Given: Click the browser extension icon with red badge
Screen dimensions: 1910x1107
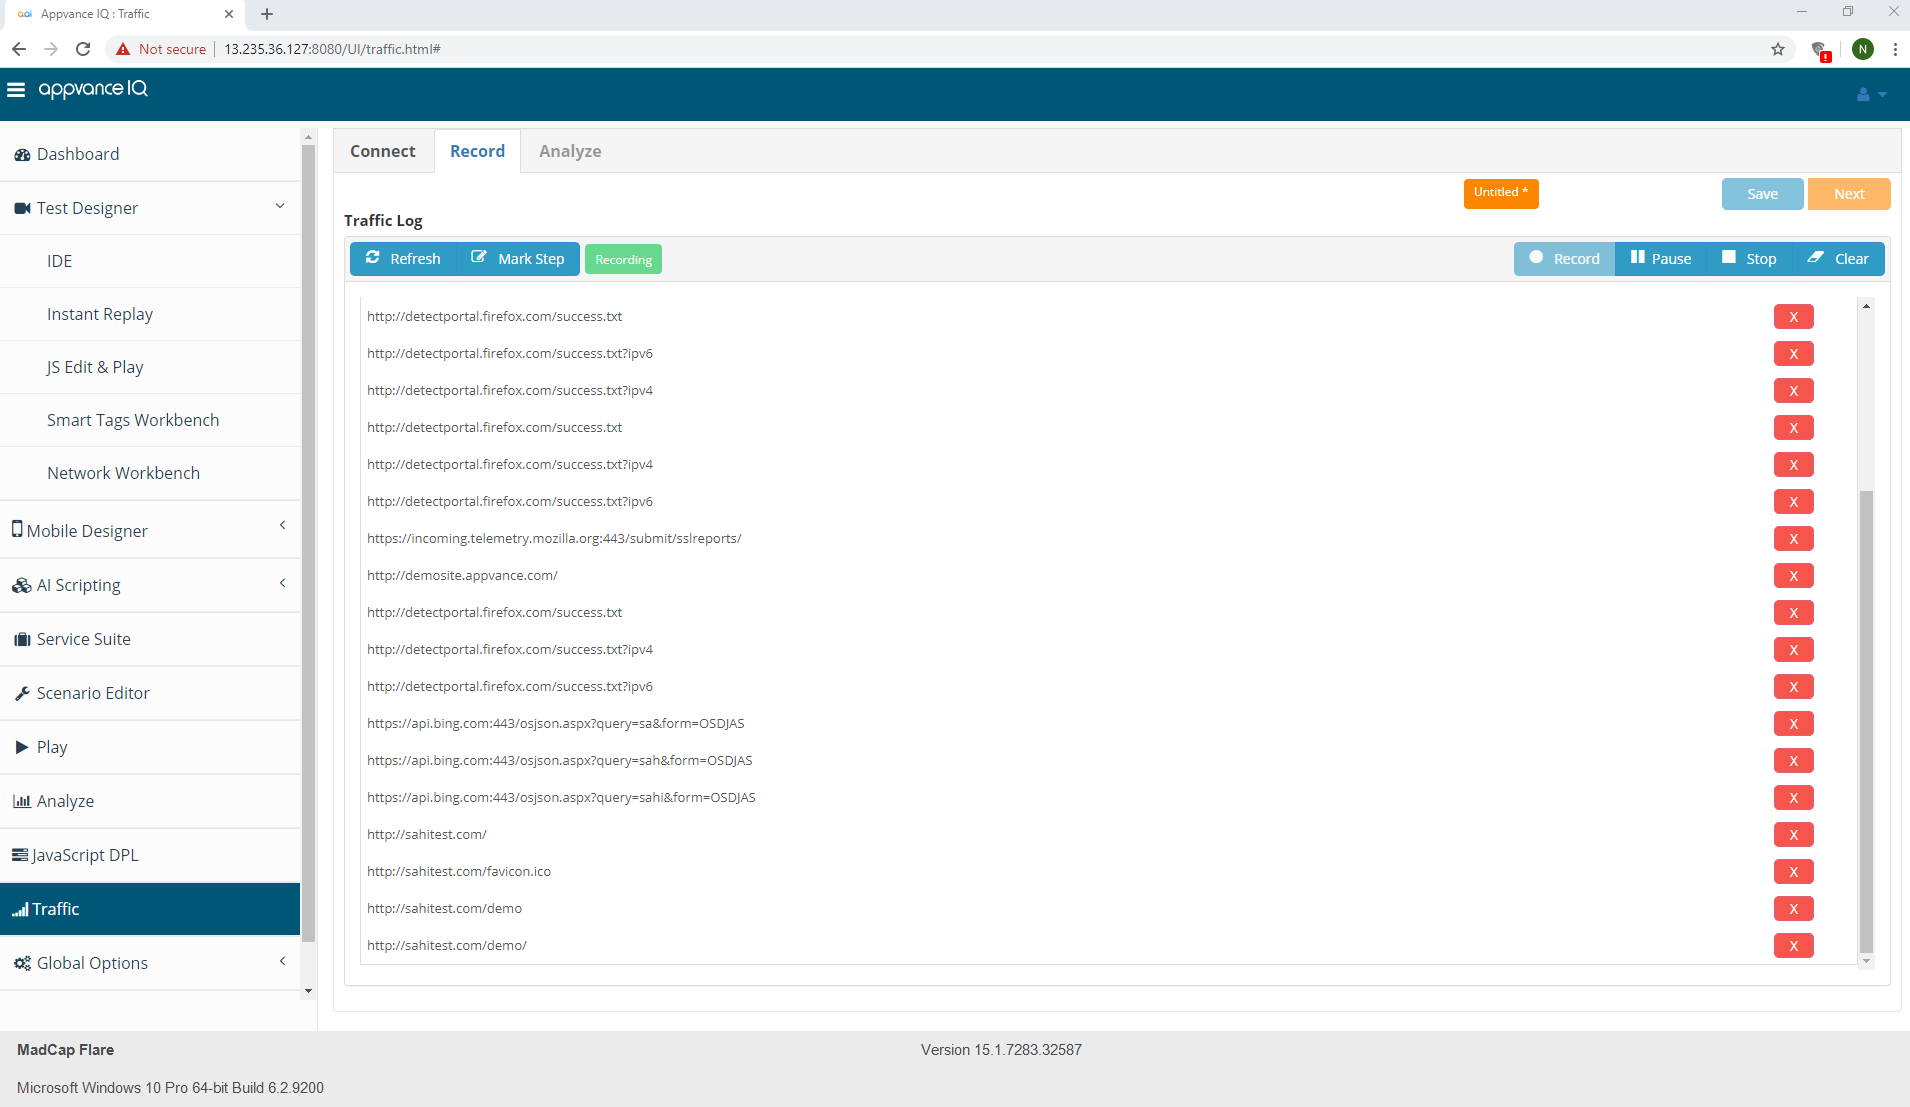Looking at the screenshot, I should [1821, 50].
